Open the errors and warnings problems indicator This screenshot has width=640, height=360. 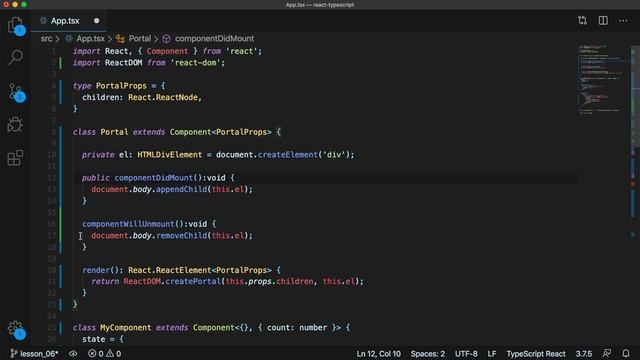[x=104, y=353]
